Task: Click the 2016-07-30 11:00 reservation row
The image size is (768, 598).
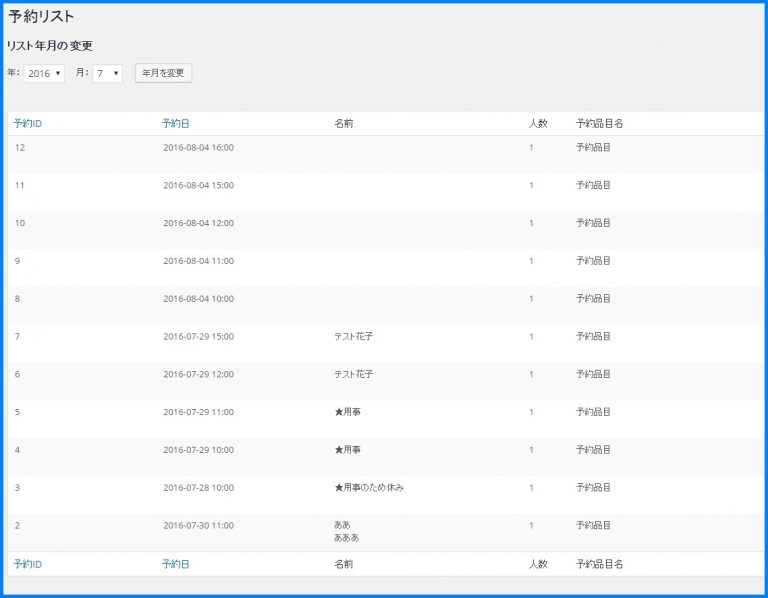Action: 198,525
